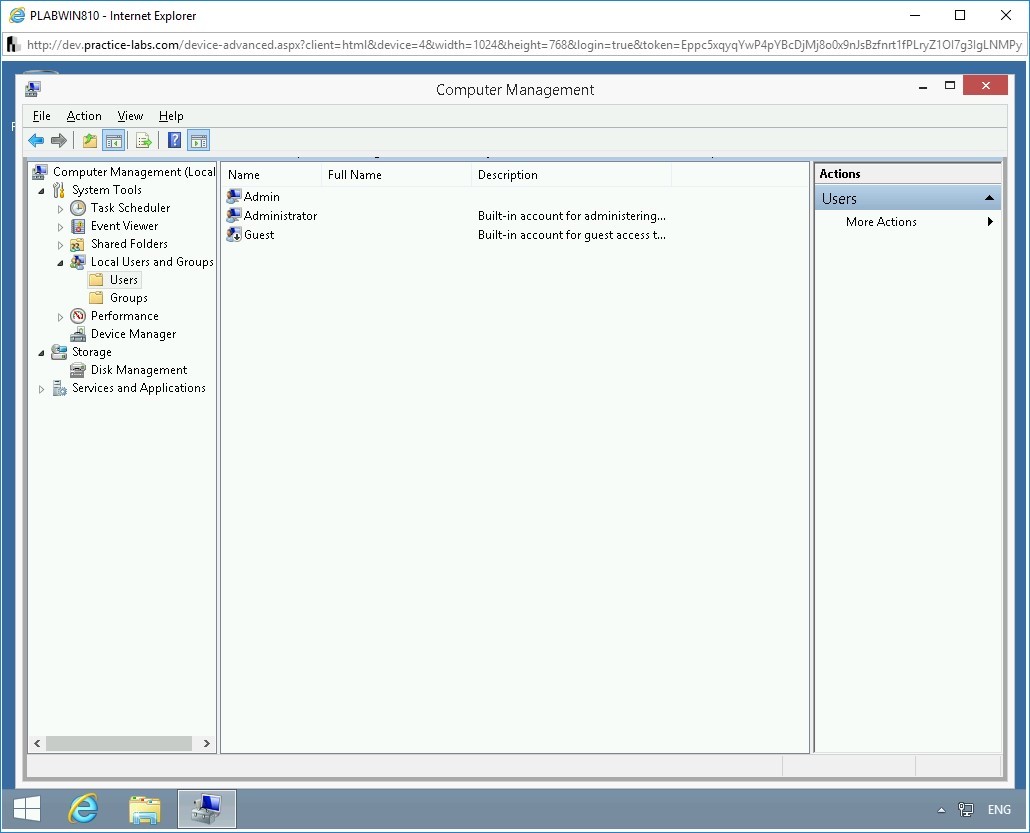The height and width of the screenshot is (833, 1030).
Task: Select the Admin user account
Action: pyautogui.click(x=264, y=196)
